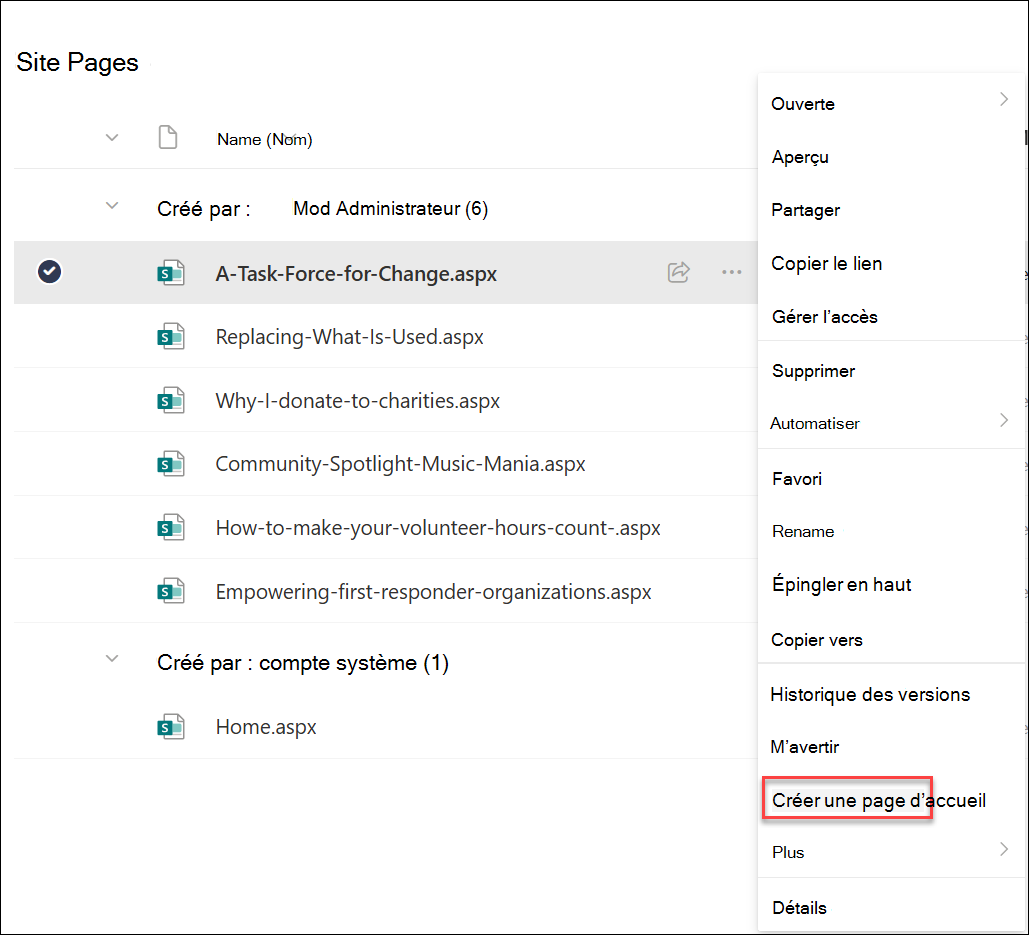Image resolution: width=1029 pixels, height=935 pixels.
Task: Open Community-Spotlight-Music-Mania.aspx page link
Action: coord(400,464)
